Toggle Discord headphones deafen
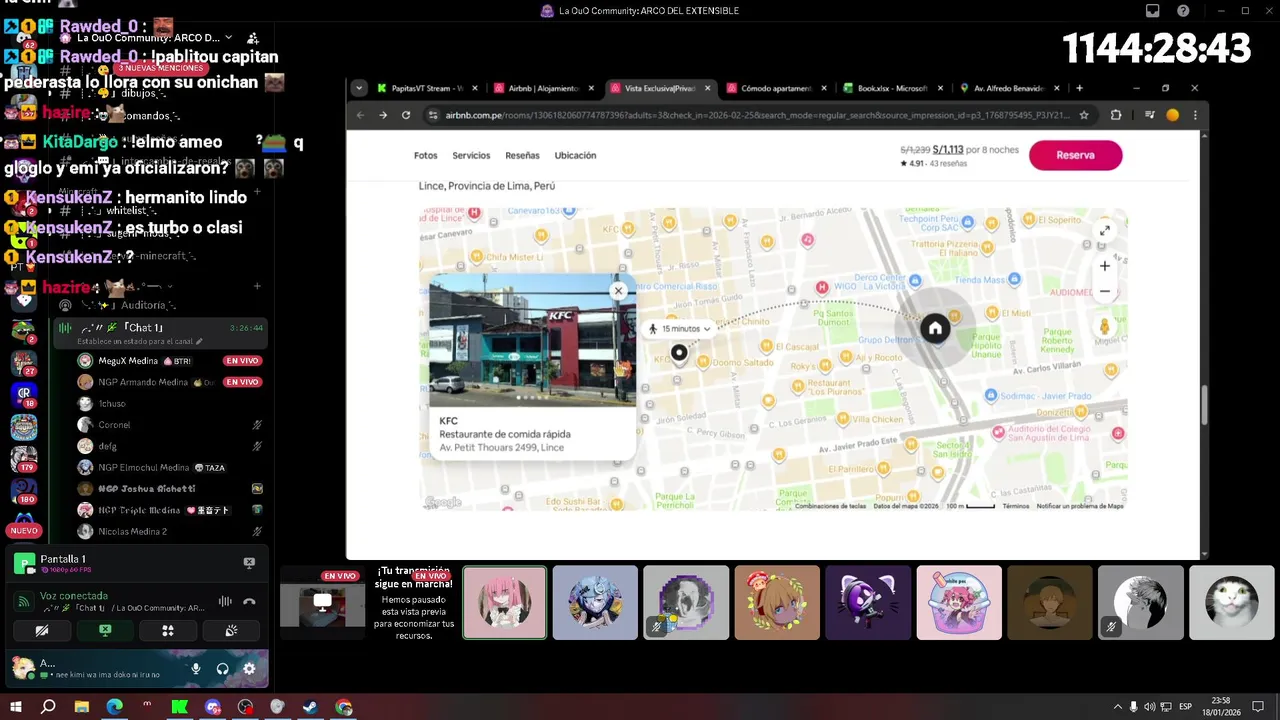The height and width of the screenshot is (720, 1280). coord(222,669)
